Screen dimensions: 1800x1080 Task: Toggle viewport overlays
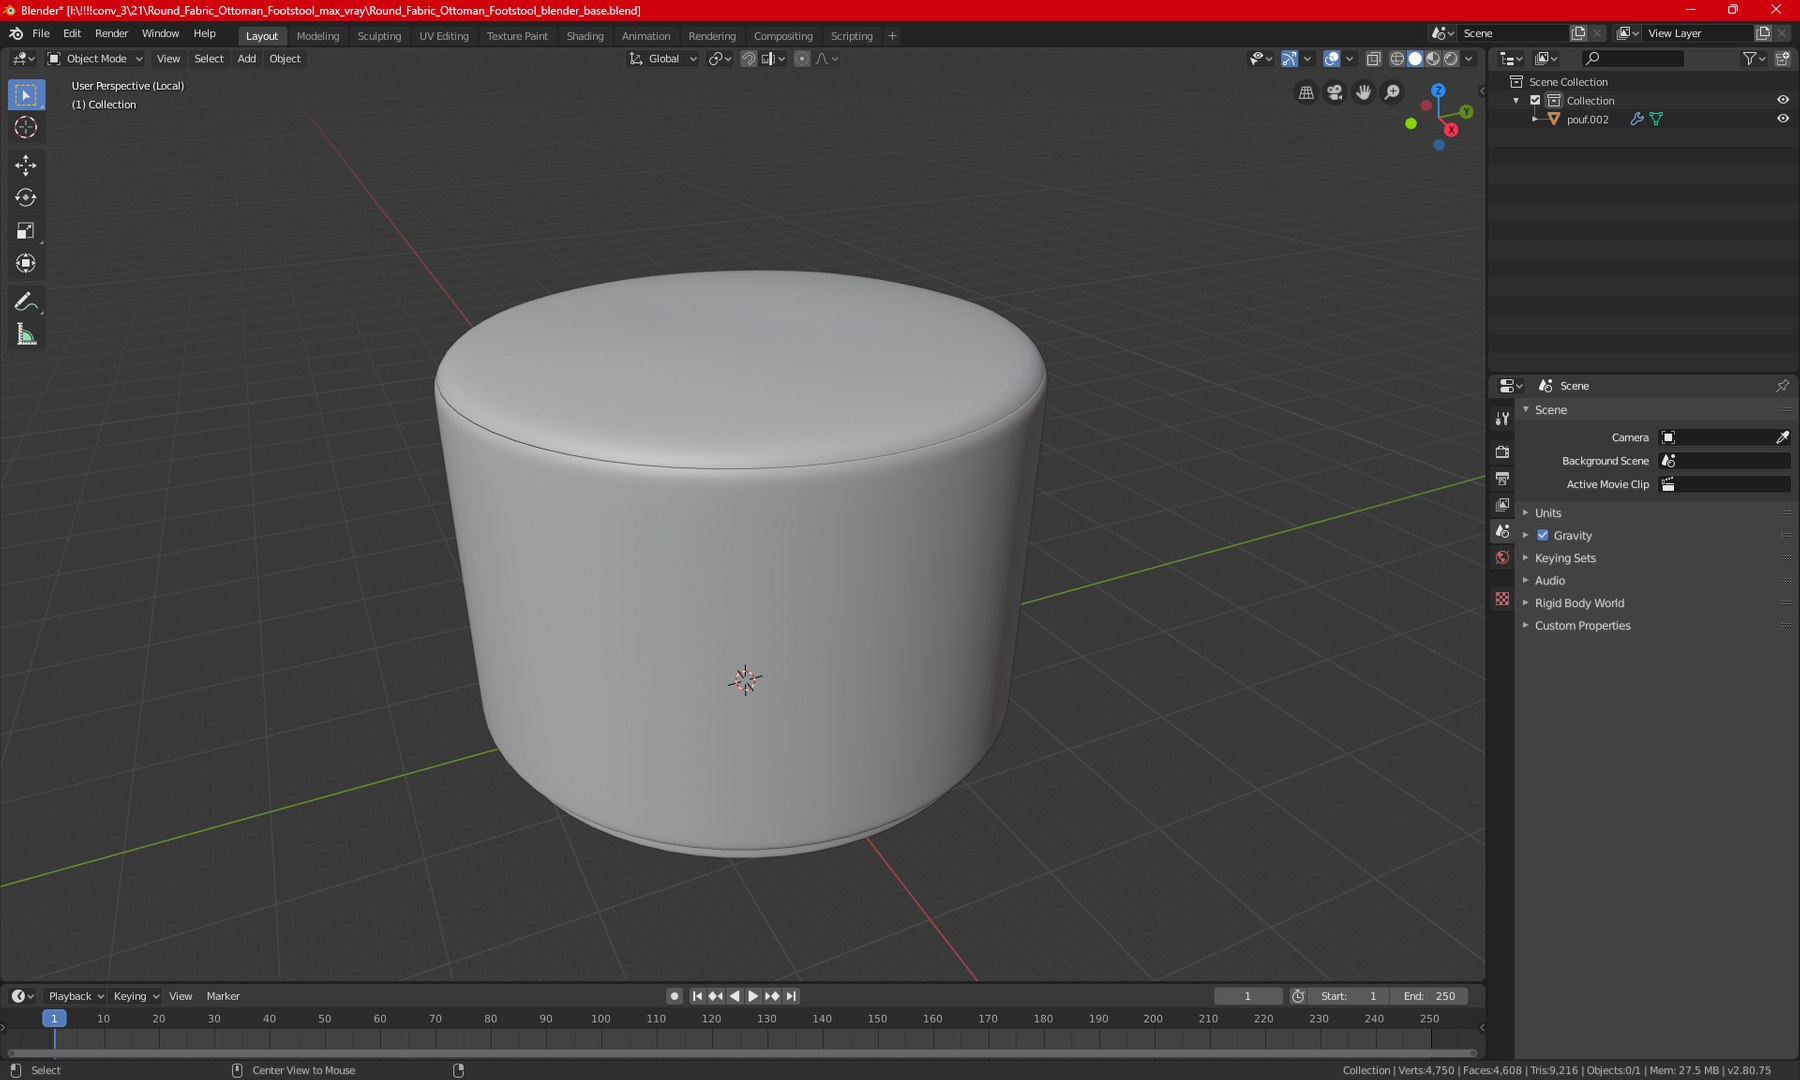click(1332, 59)
